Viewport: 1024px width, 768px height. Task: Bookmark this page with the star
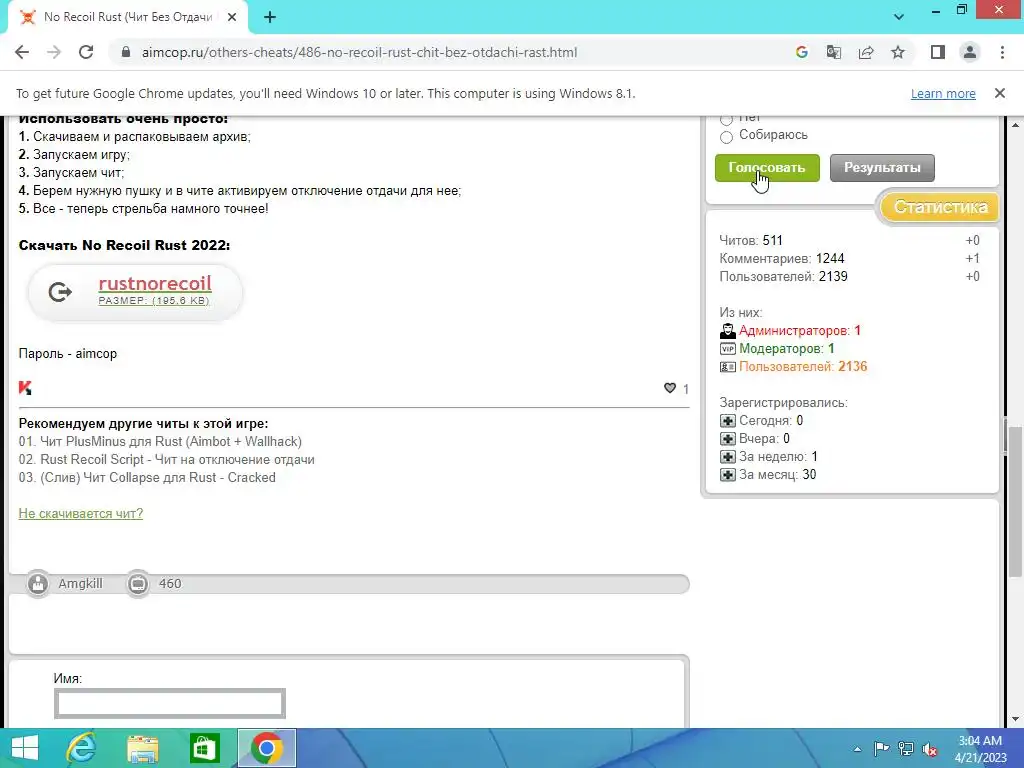(898, 52)
